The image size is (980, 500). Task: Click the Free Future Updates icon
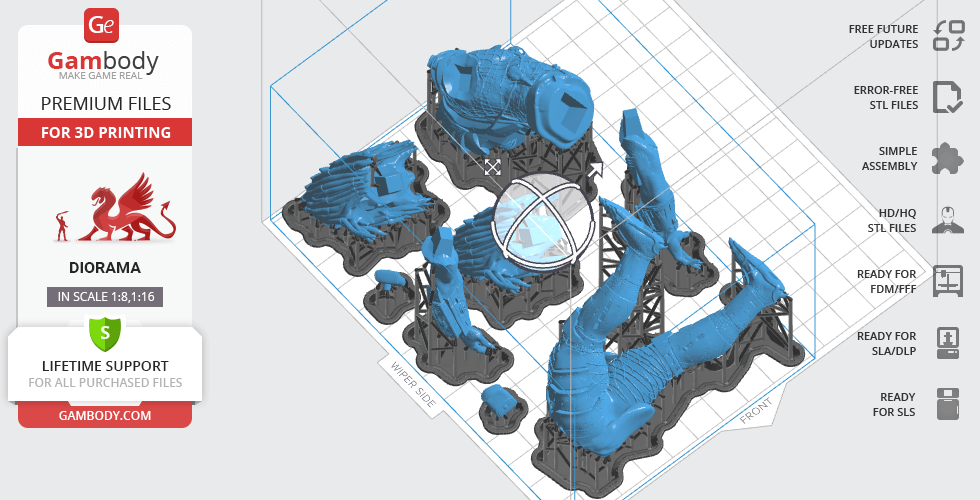click(947, 36)
